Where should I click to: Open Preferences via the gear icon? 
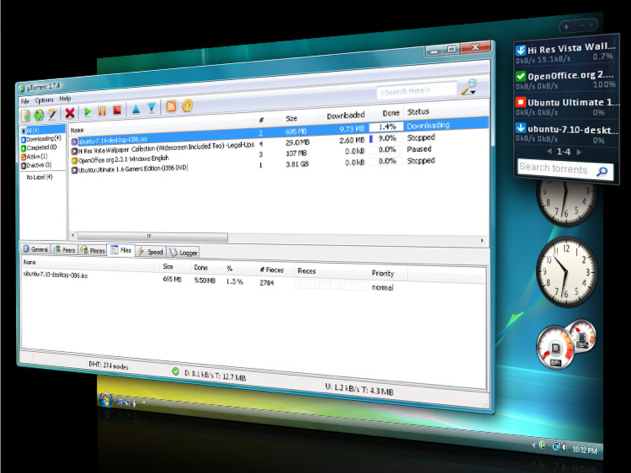click(188, 105)
